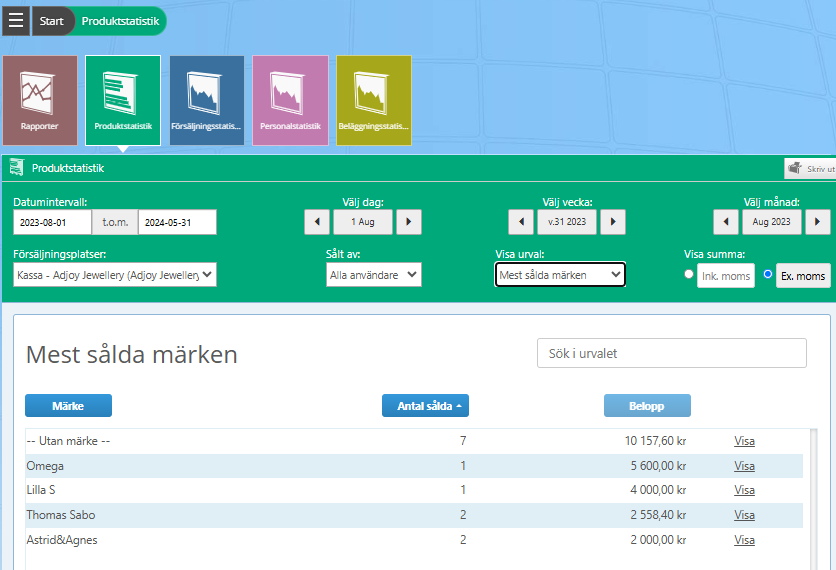
Task: Click the 4 000,00 kr amount
Action: pyautogui.click(x=658, y=490)
